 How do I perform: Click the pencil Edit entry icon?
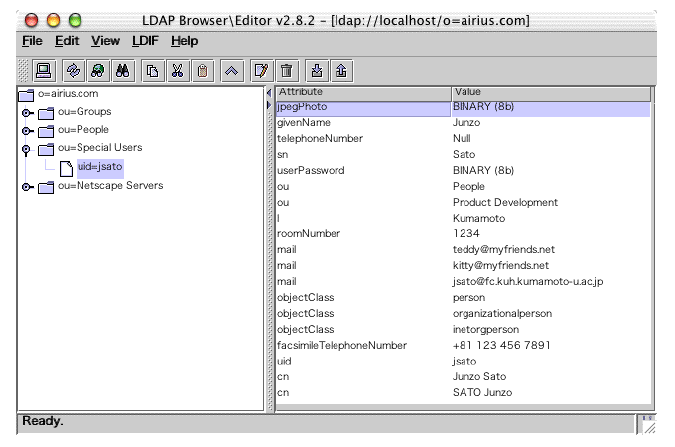[x=261, y=71]
